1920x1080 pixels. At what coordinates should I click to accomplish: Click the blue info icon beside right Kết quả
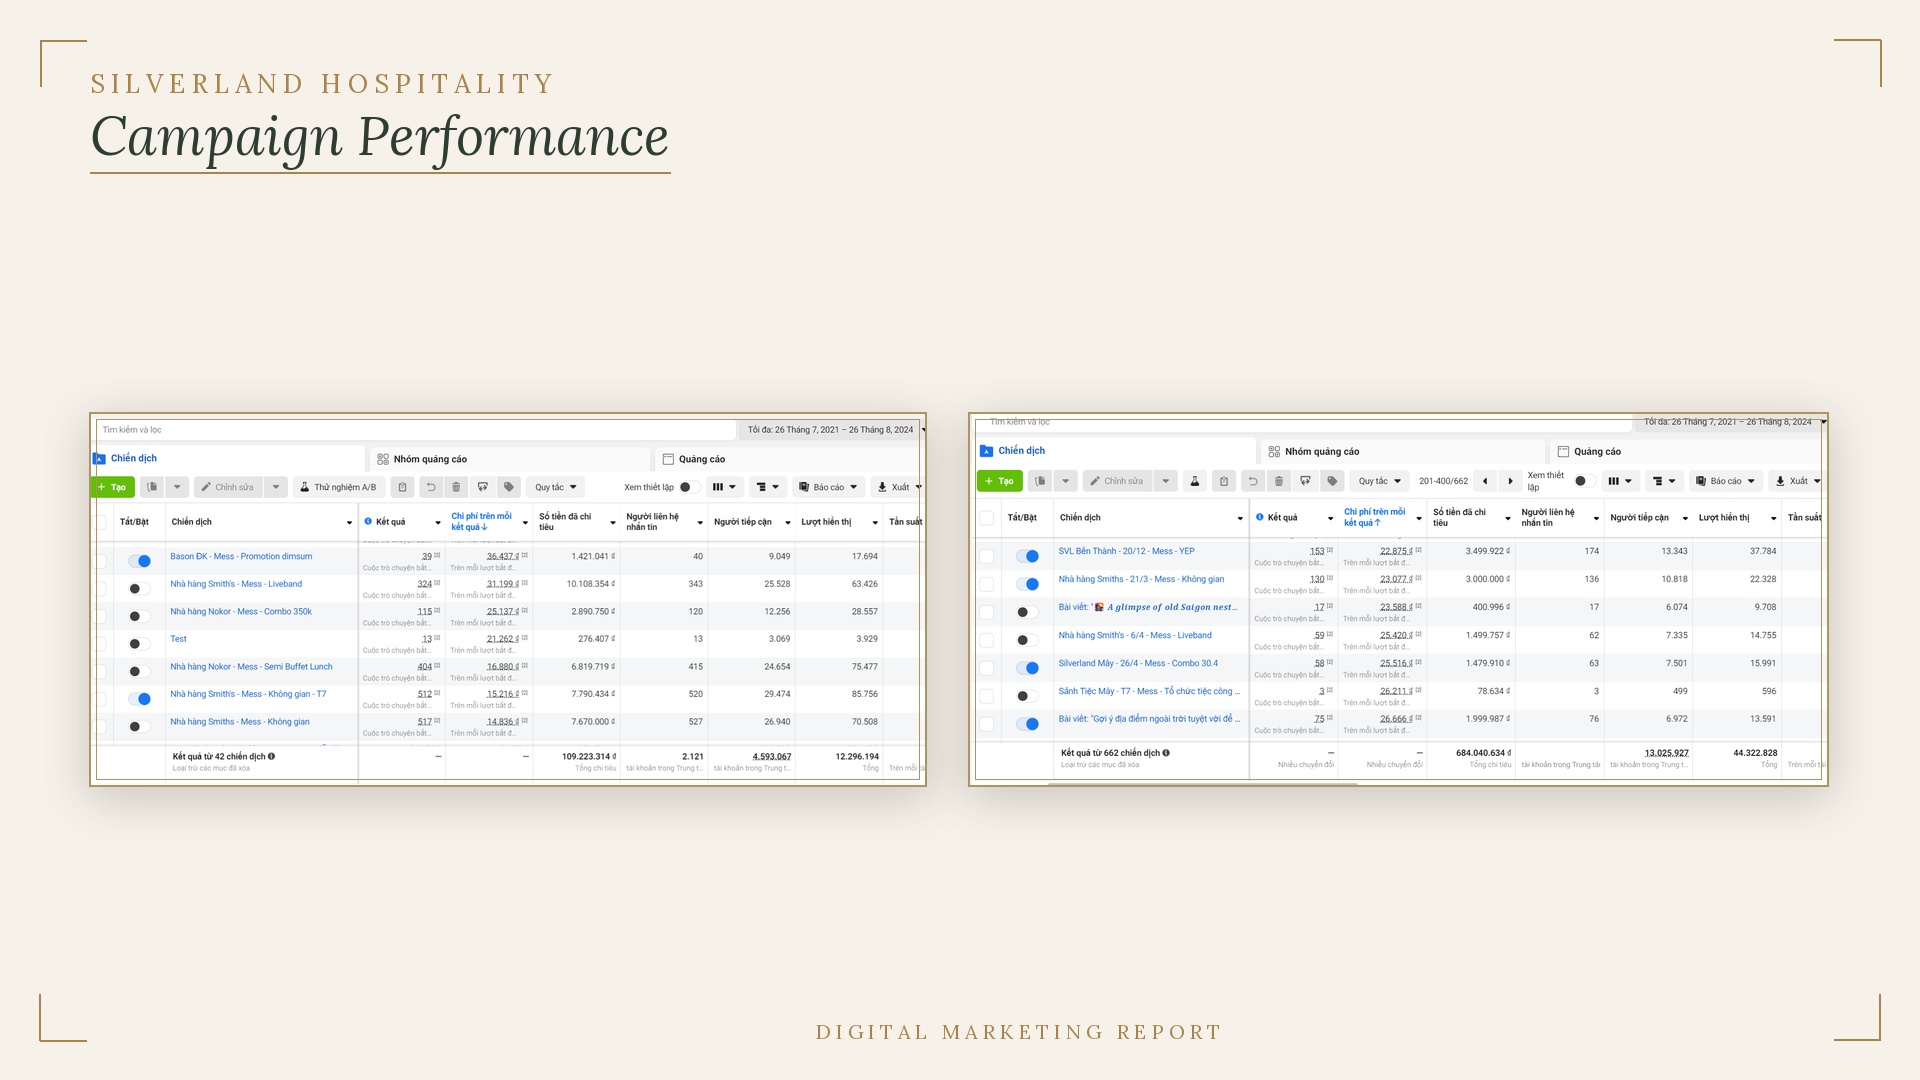(1260, 517)
